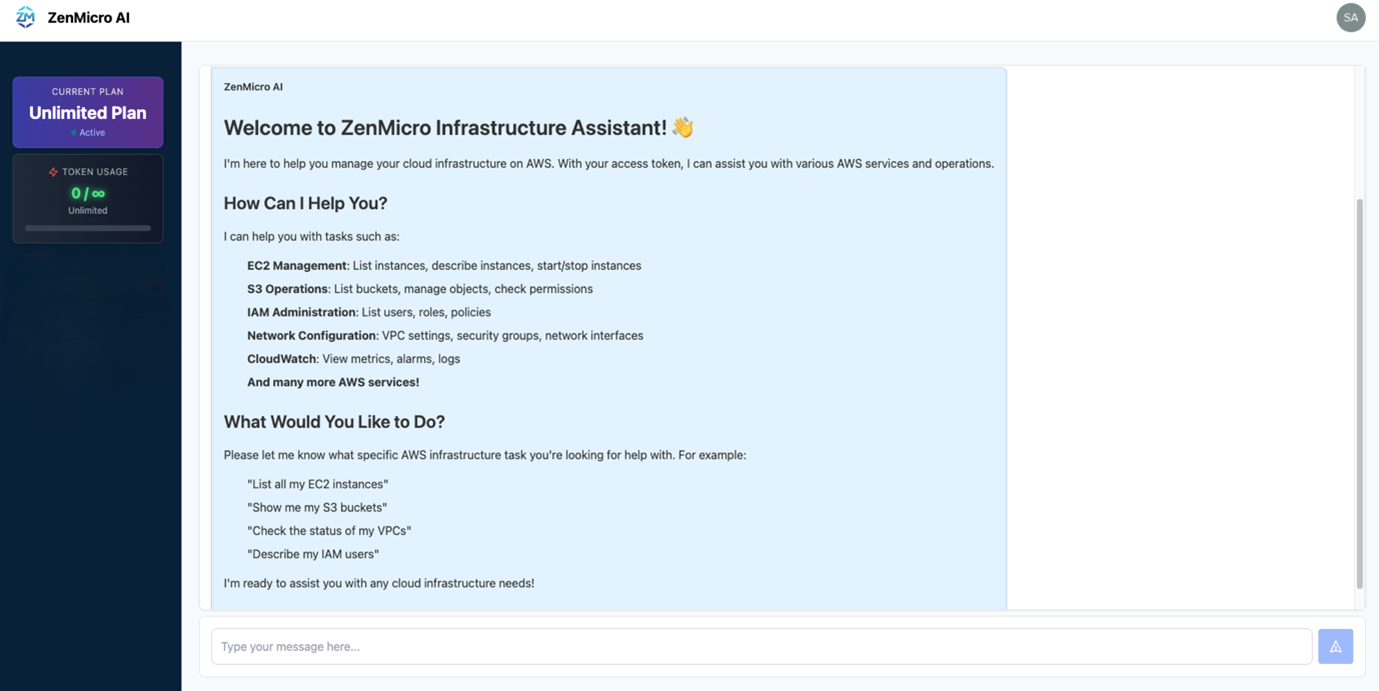Click the ZenMicro AI header title

pyautogui.click(x=88, y=18)
